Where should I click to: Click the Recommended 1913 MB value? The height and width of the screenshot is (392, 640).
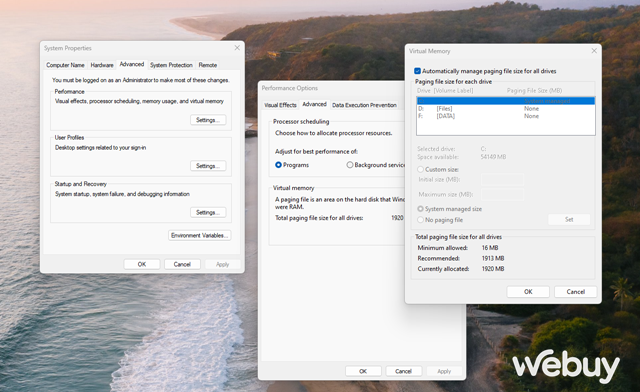[493, 258]
